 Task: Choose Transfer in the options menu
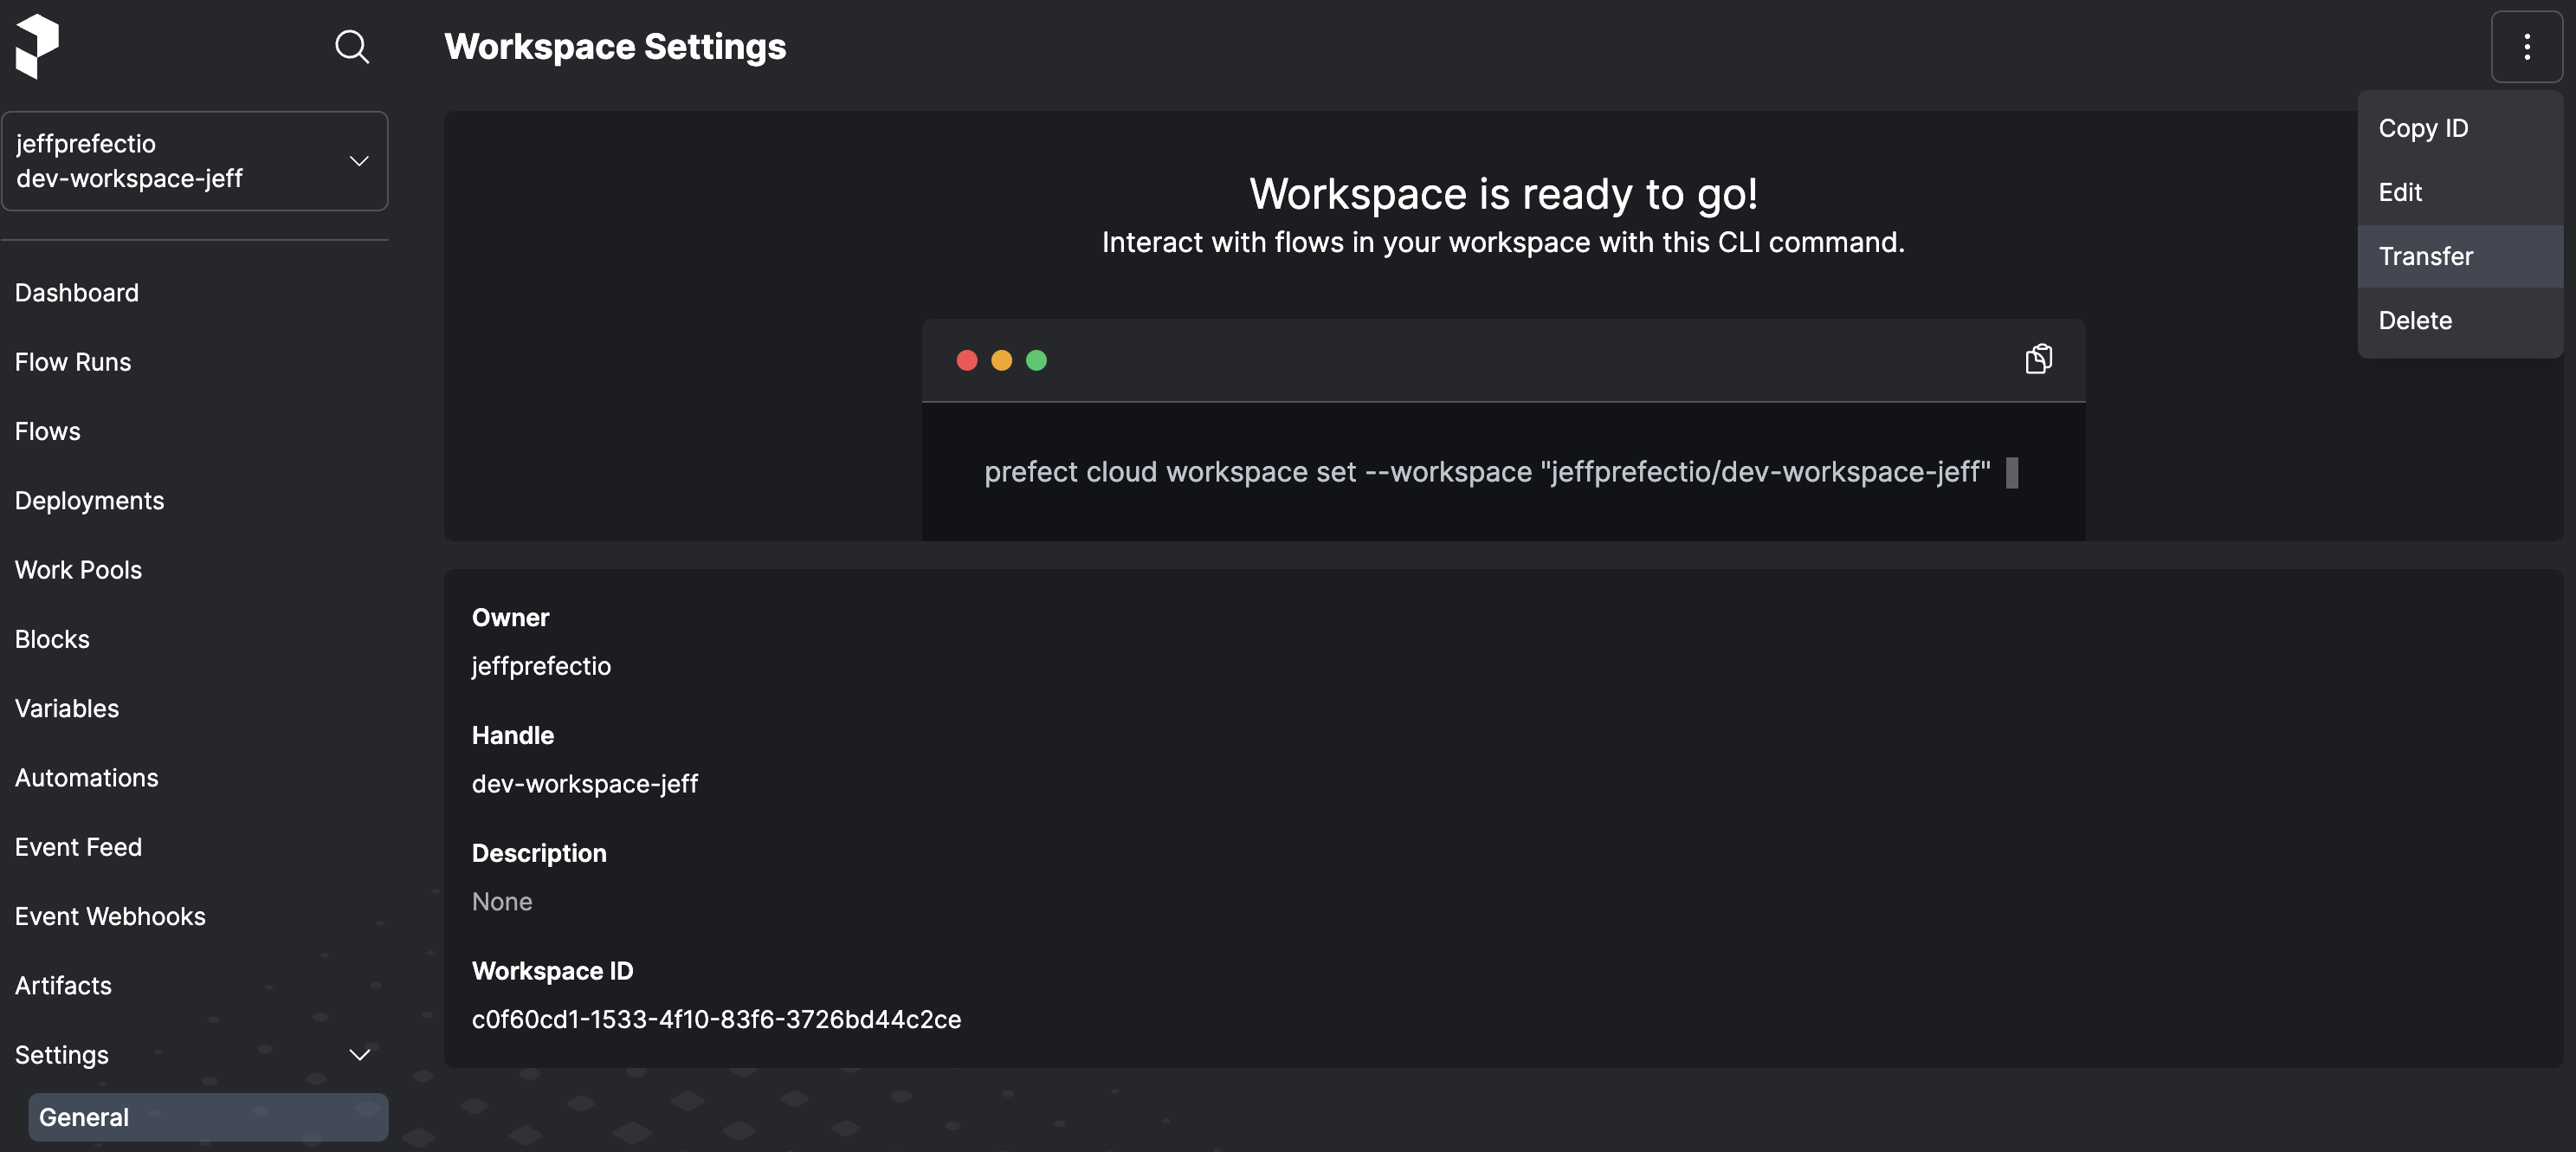click(x=2459, y=256)
